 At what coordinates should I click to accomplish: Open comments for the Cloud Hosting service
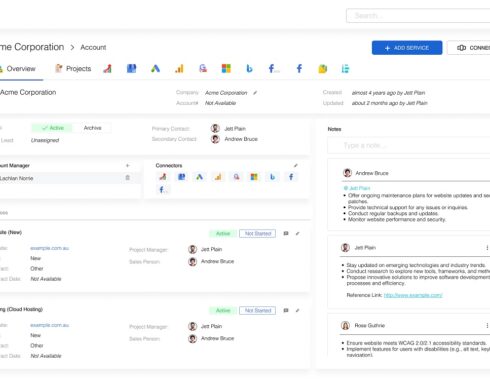point(286,310)
